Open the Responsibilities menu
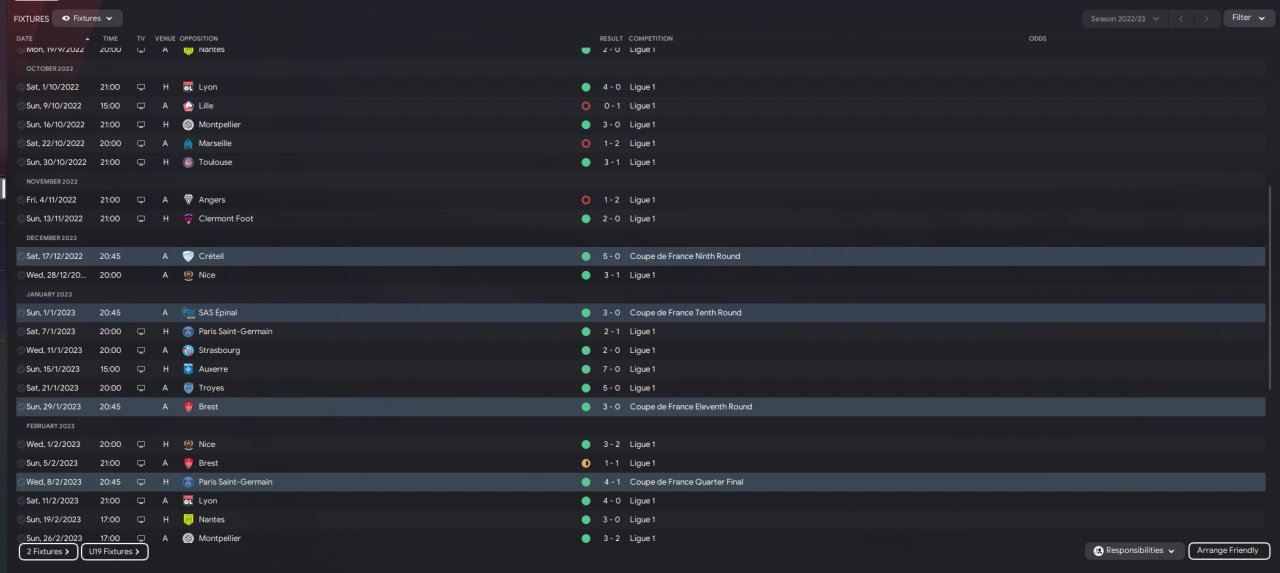The image size is (1280, 573). tap(1134, 551)
